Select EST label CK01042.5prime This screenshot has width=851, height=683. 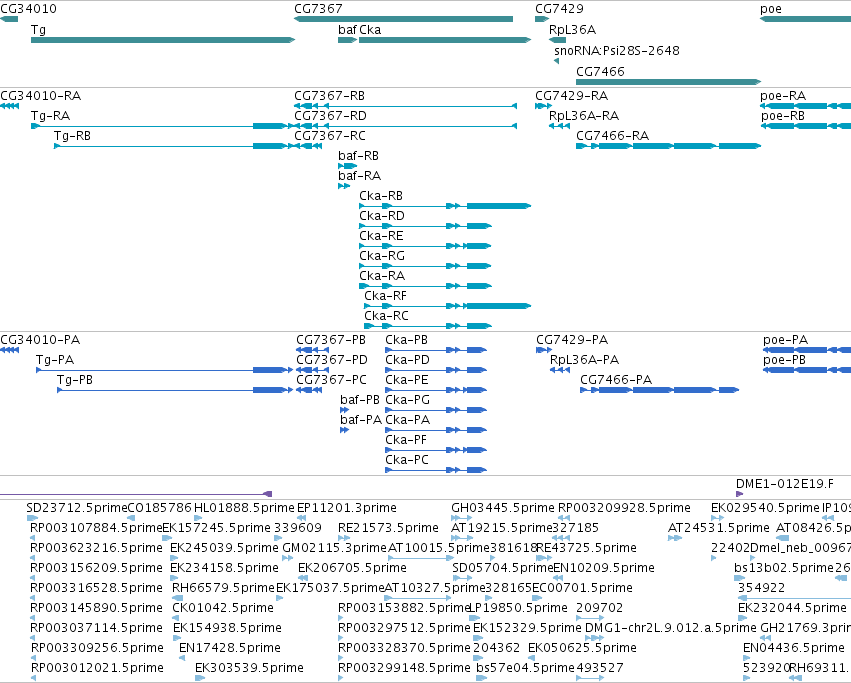click(223, 608)
